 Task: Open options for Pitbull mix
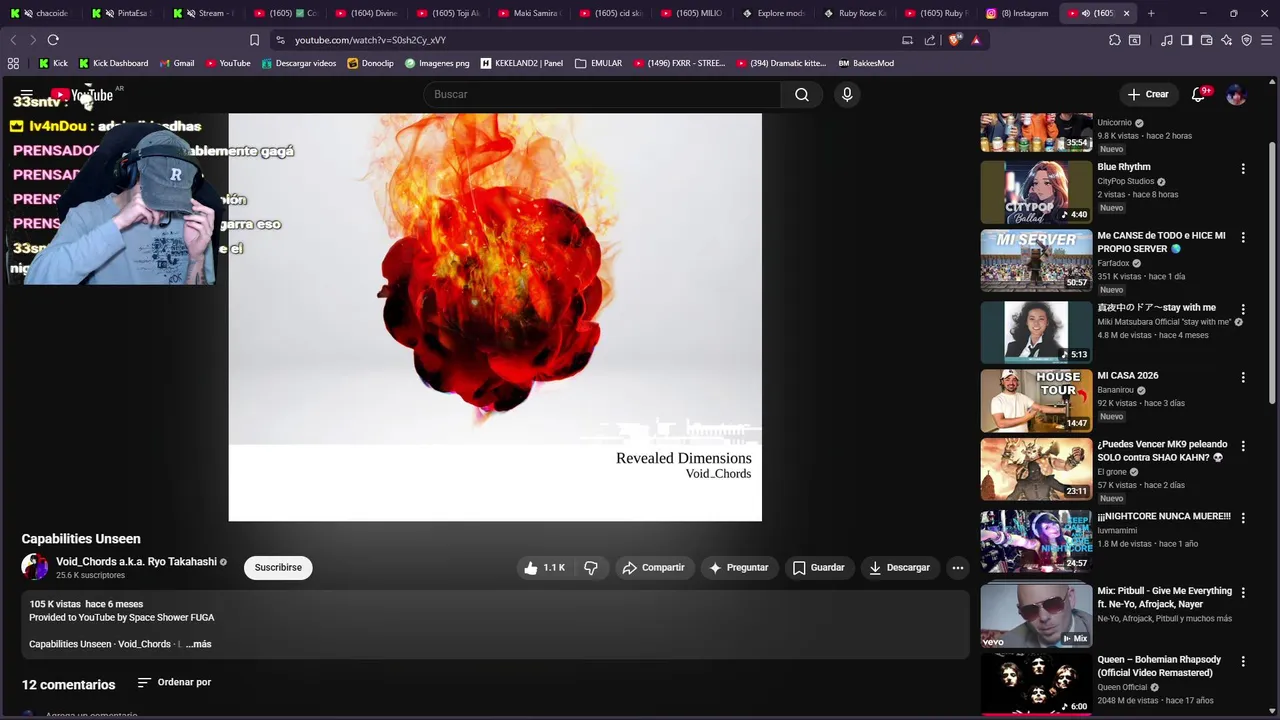(1243, 593)
